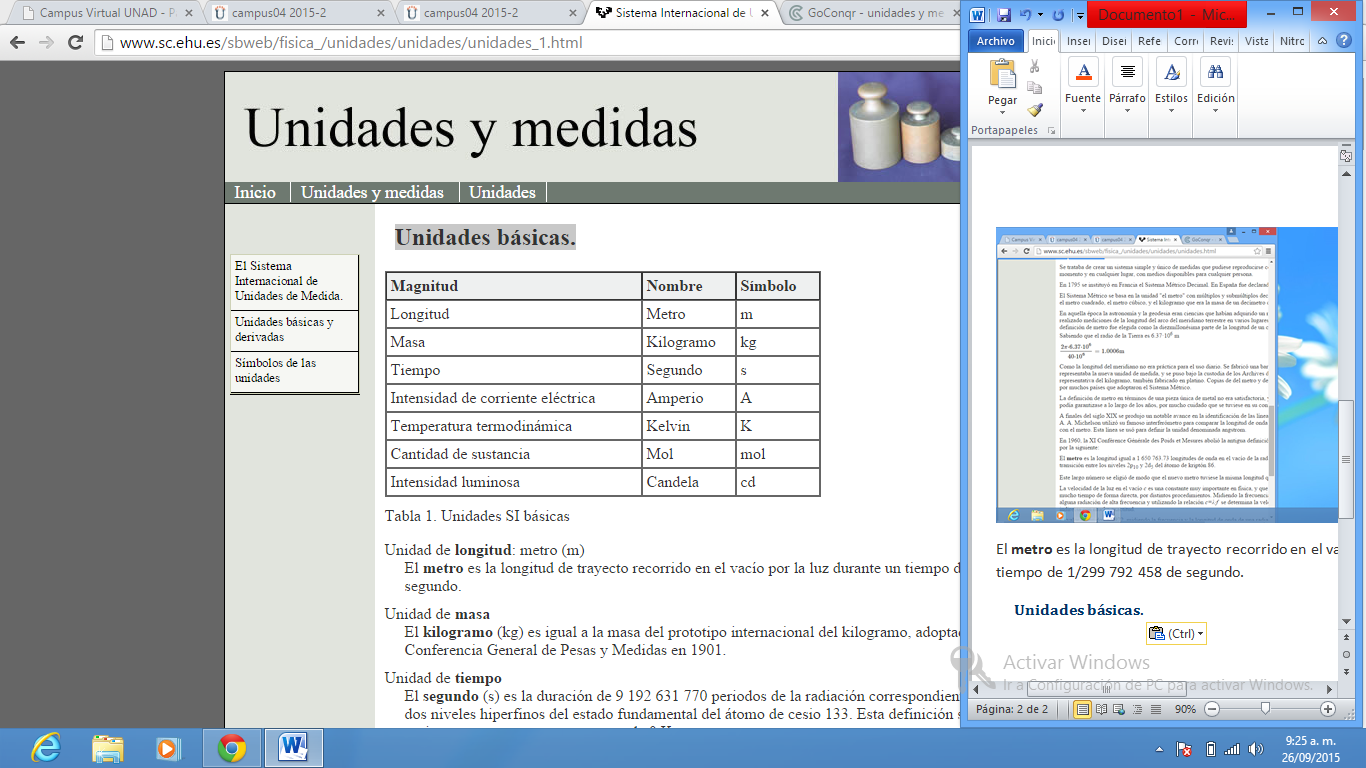The height and width of the screenshot is (768, 1366).
Task: Switch to web layout view
Action: tap(1118, 709)
